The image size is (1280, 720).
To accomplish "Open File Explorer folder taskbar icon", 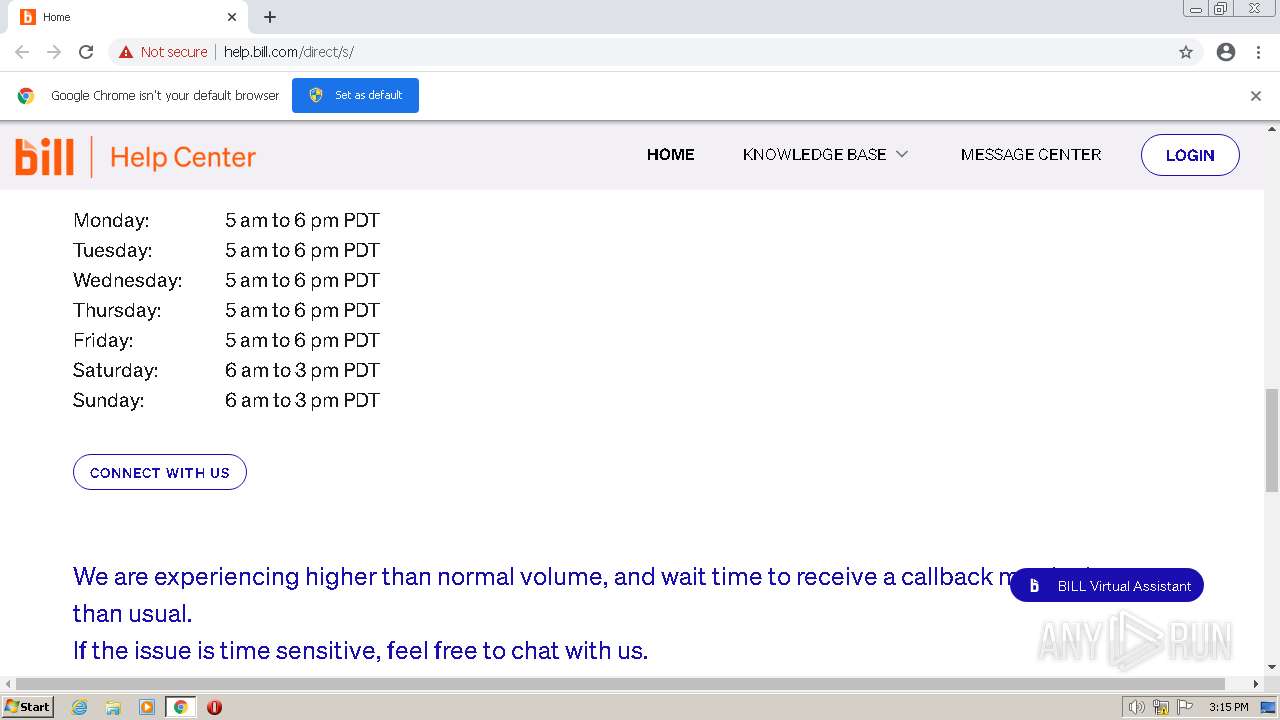I will click(x=113, y=707).
